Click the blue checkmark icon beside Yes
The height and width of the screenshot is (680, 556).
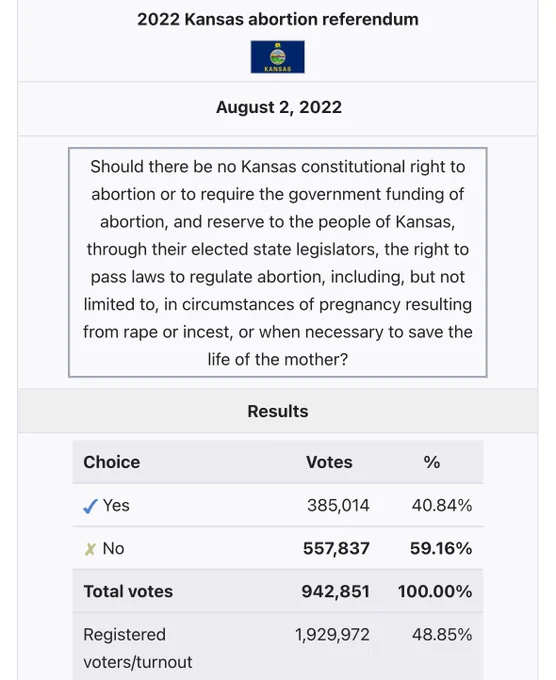90,506
